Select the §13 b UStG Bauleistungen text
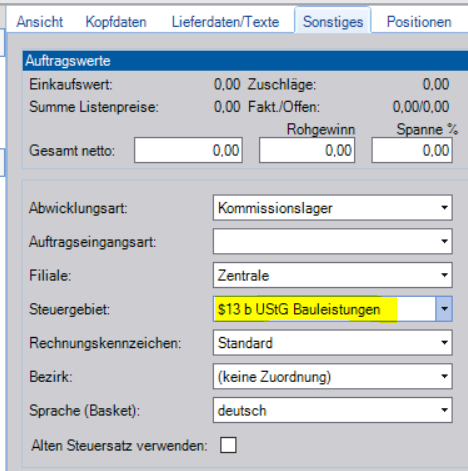 click(x=299, y=309)
